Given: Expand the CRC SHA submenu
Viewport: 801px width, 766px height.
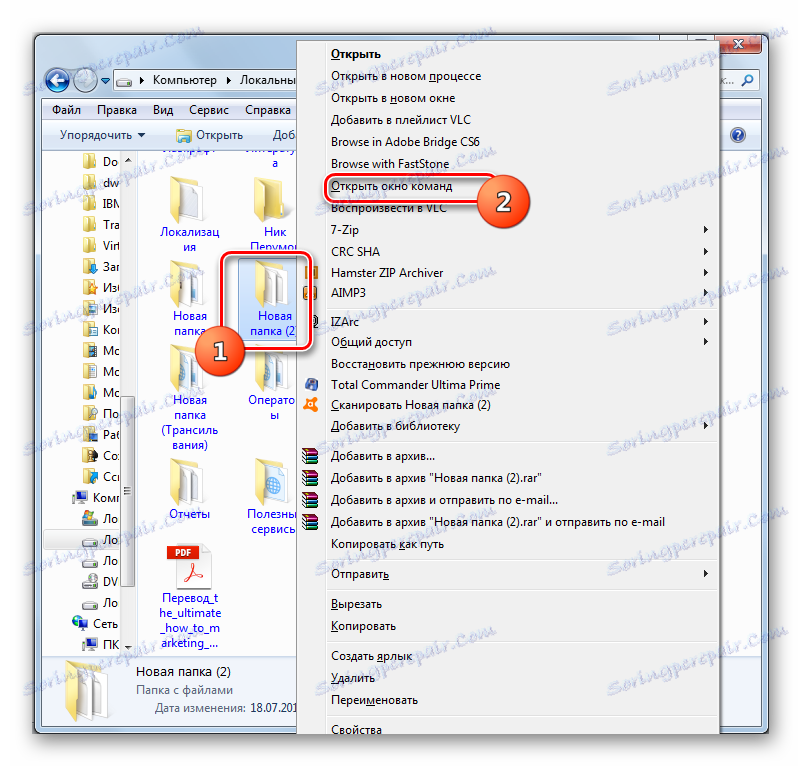Looking at the screenshot, I should pos(705,251).
